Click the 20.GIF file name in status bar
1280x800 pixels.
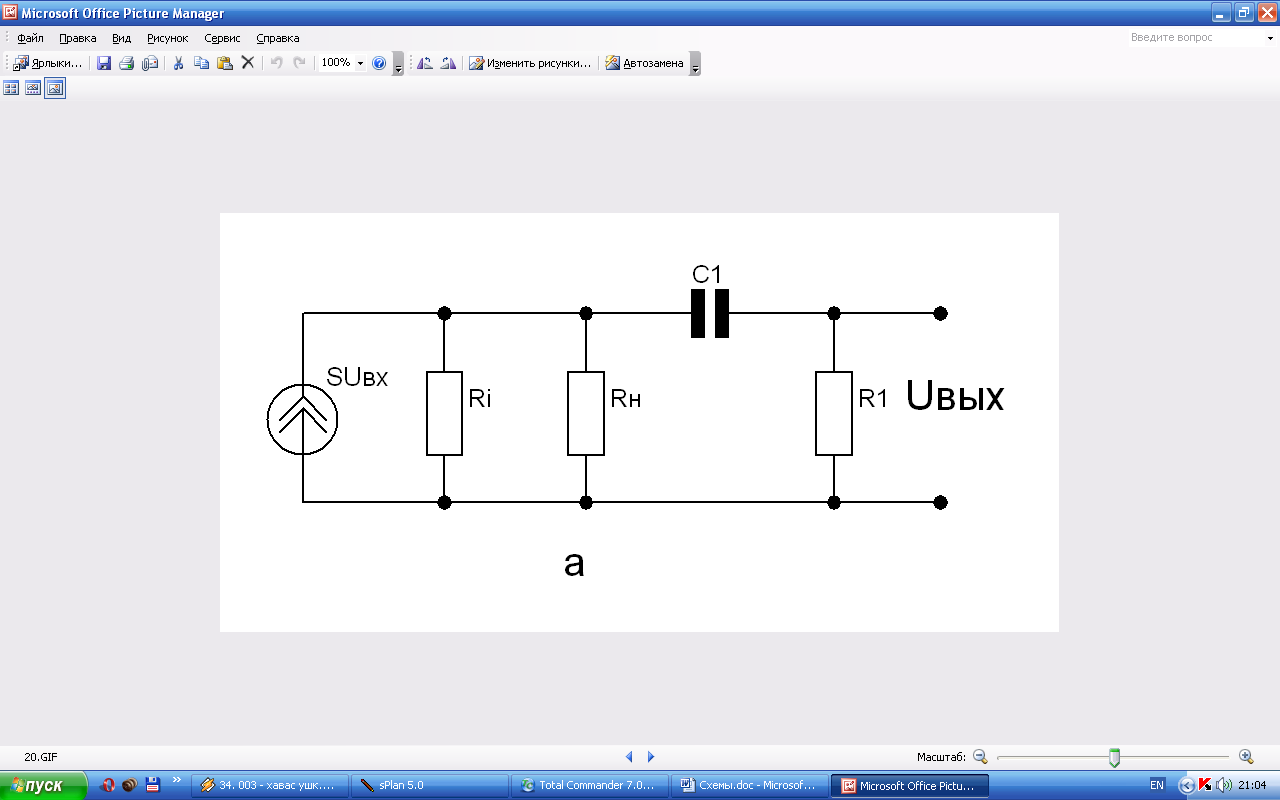coord(40,758)
